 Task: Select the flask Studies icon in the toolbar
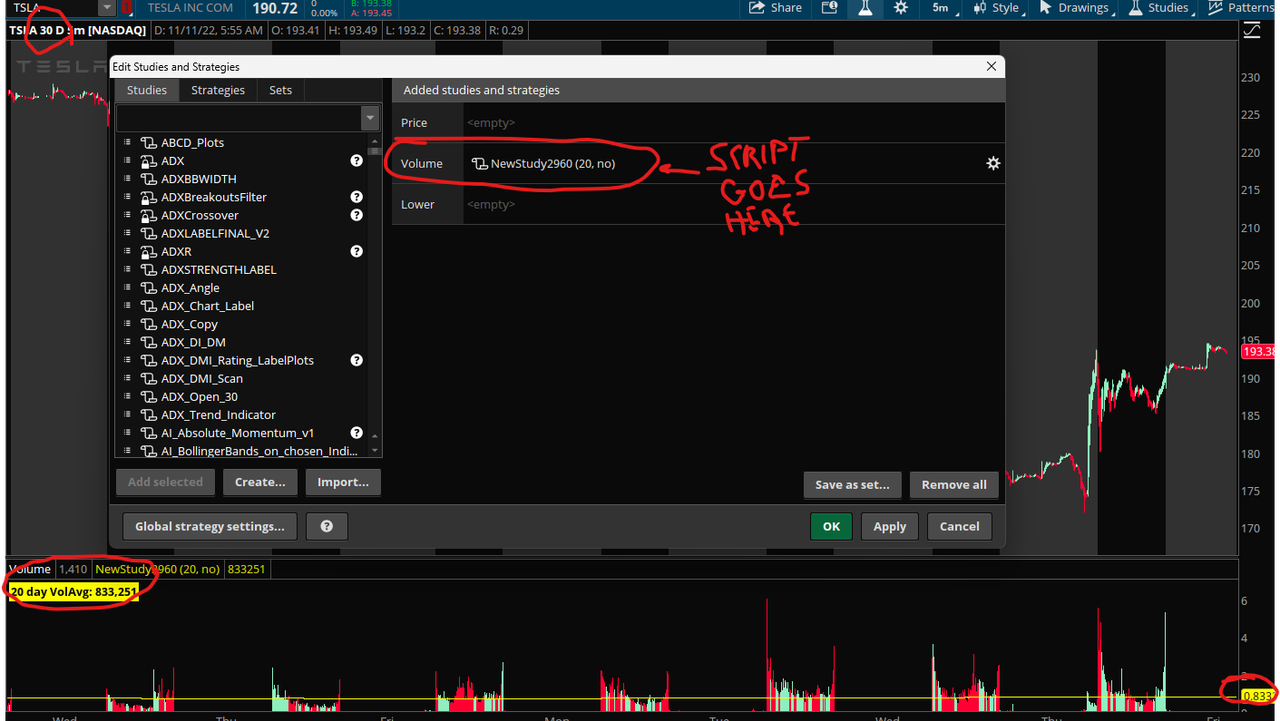[x=866, y=8]
